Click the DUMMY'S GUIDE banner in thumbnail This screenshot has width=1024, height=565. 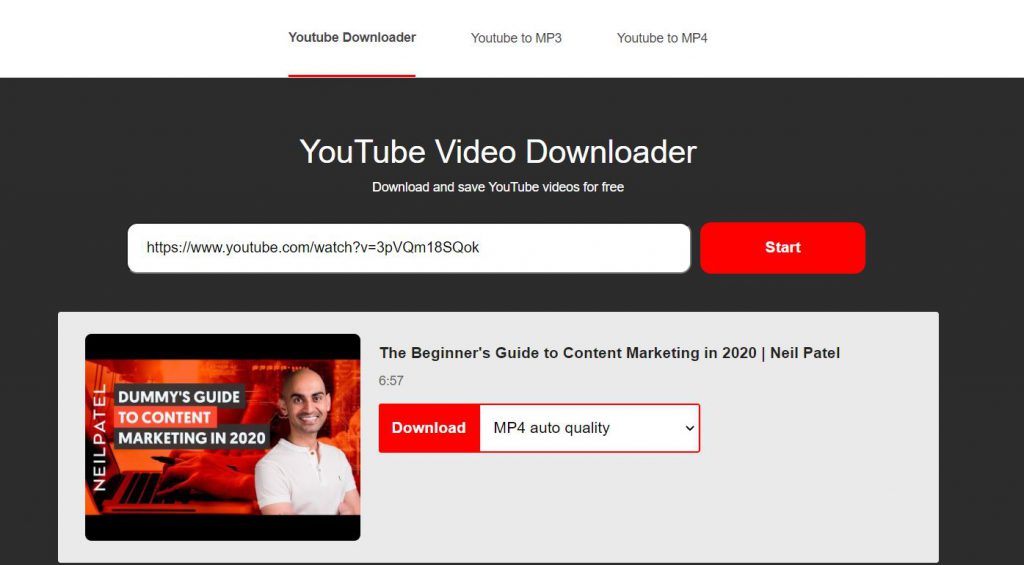179,396
